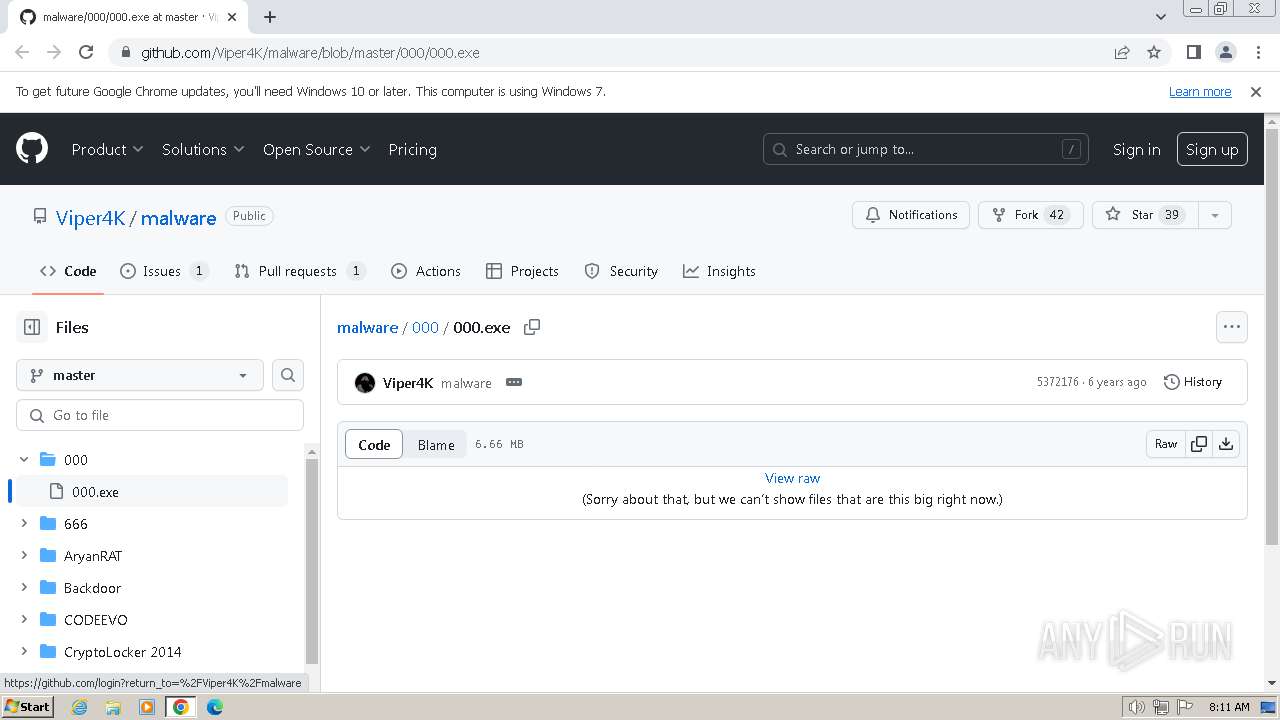Screen dimensions: 1280x720
Task: Expand the Solutions menu
Action: [x=203, y=149]
